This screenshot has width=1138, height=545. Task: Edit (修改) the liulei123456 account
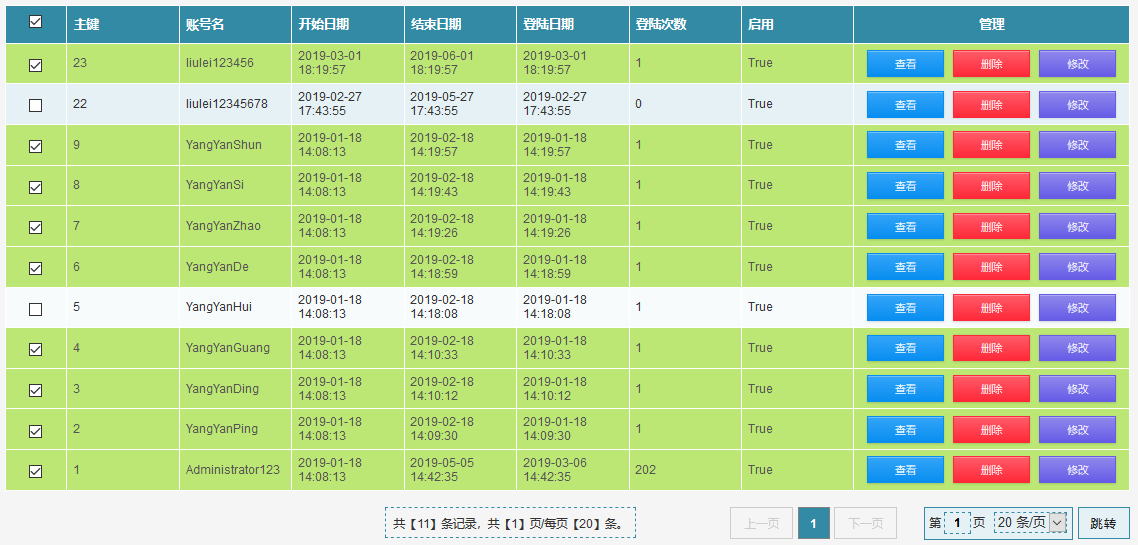1078,64
